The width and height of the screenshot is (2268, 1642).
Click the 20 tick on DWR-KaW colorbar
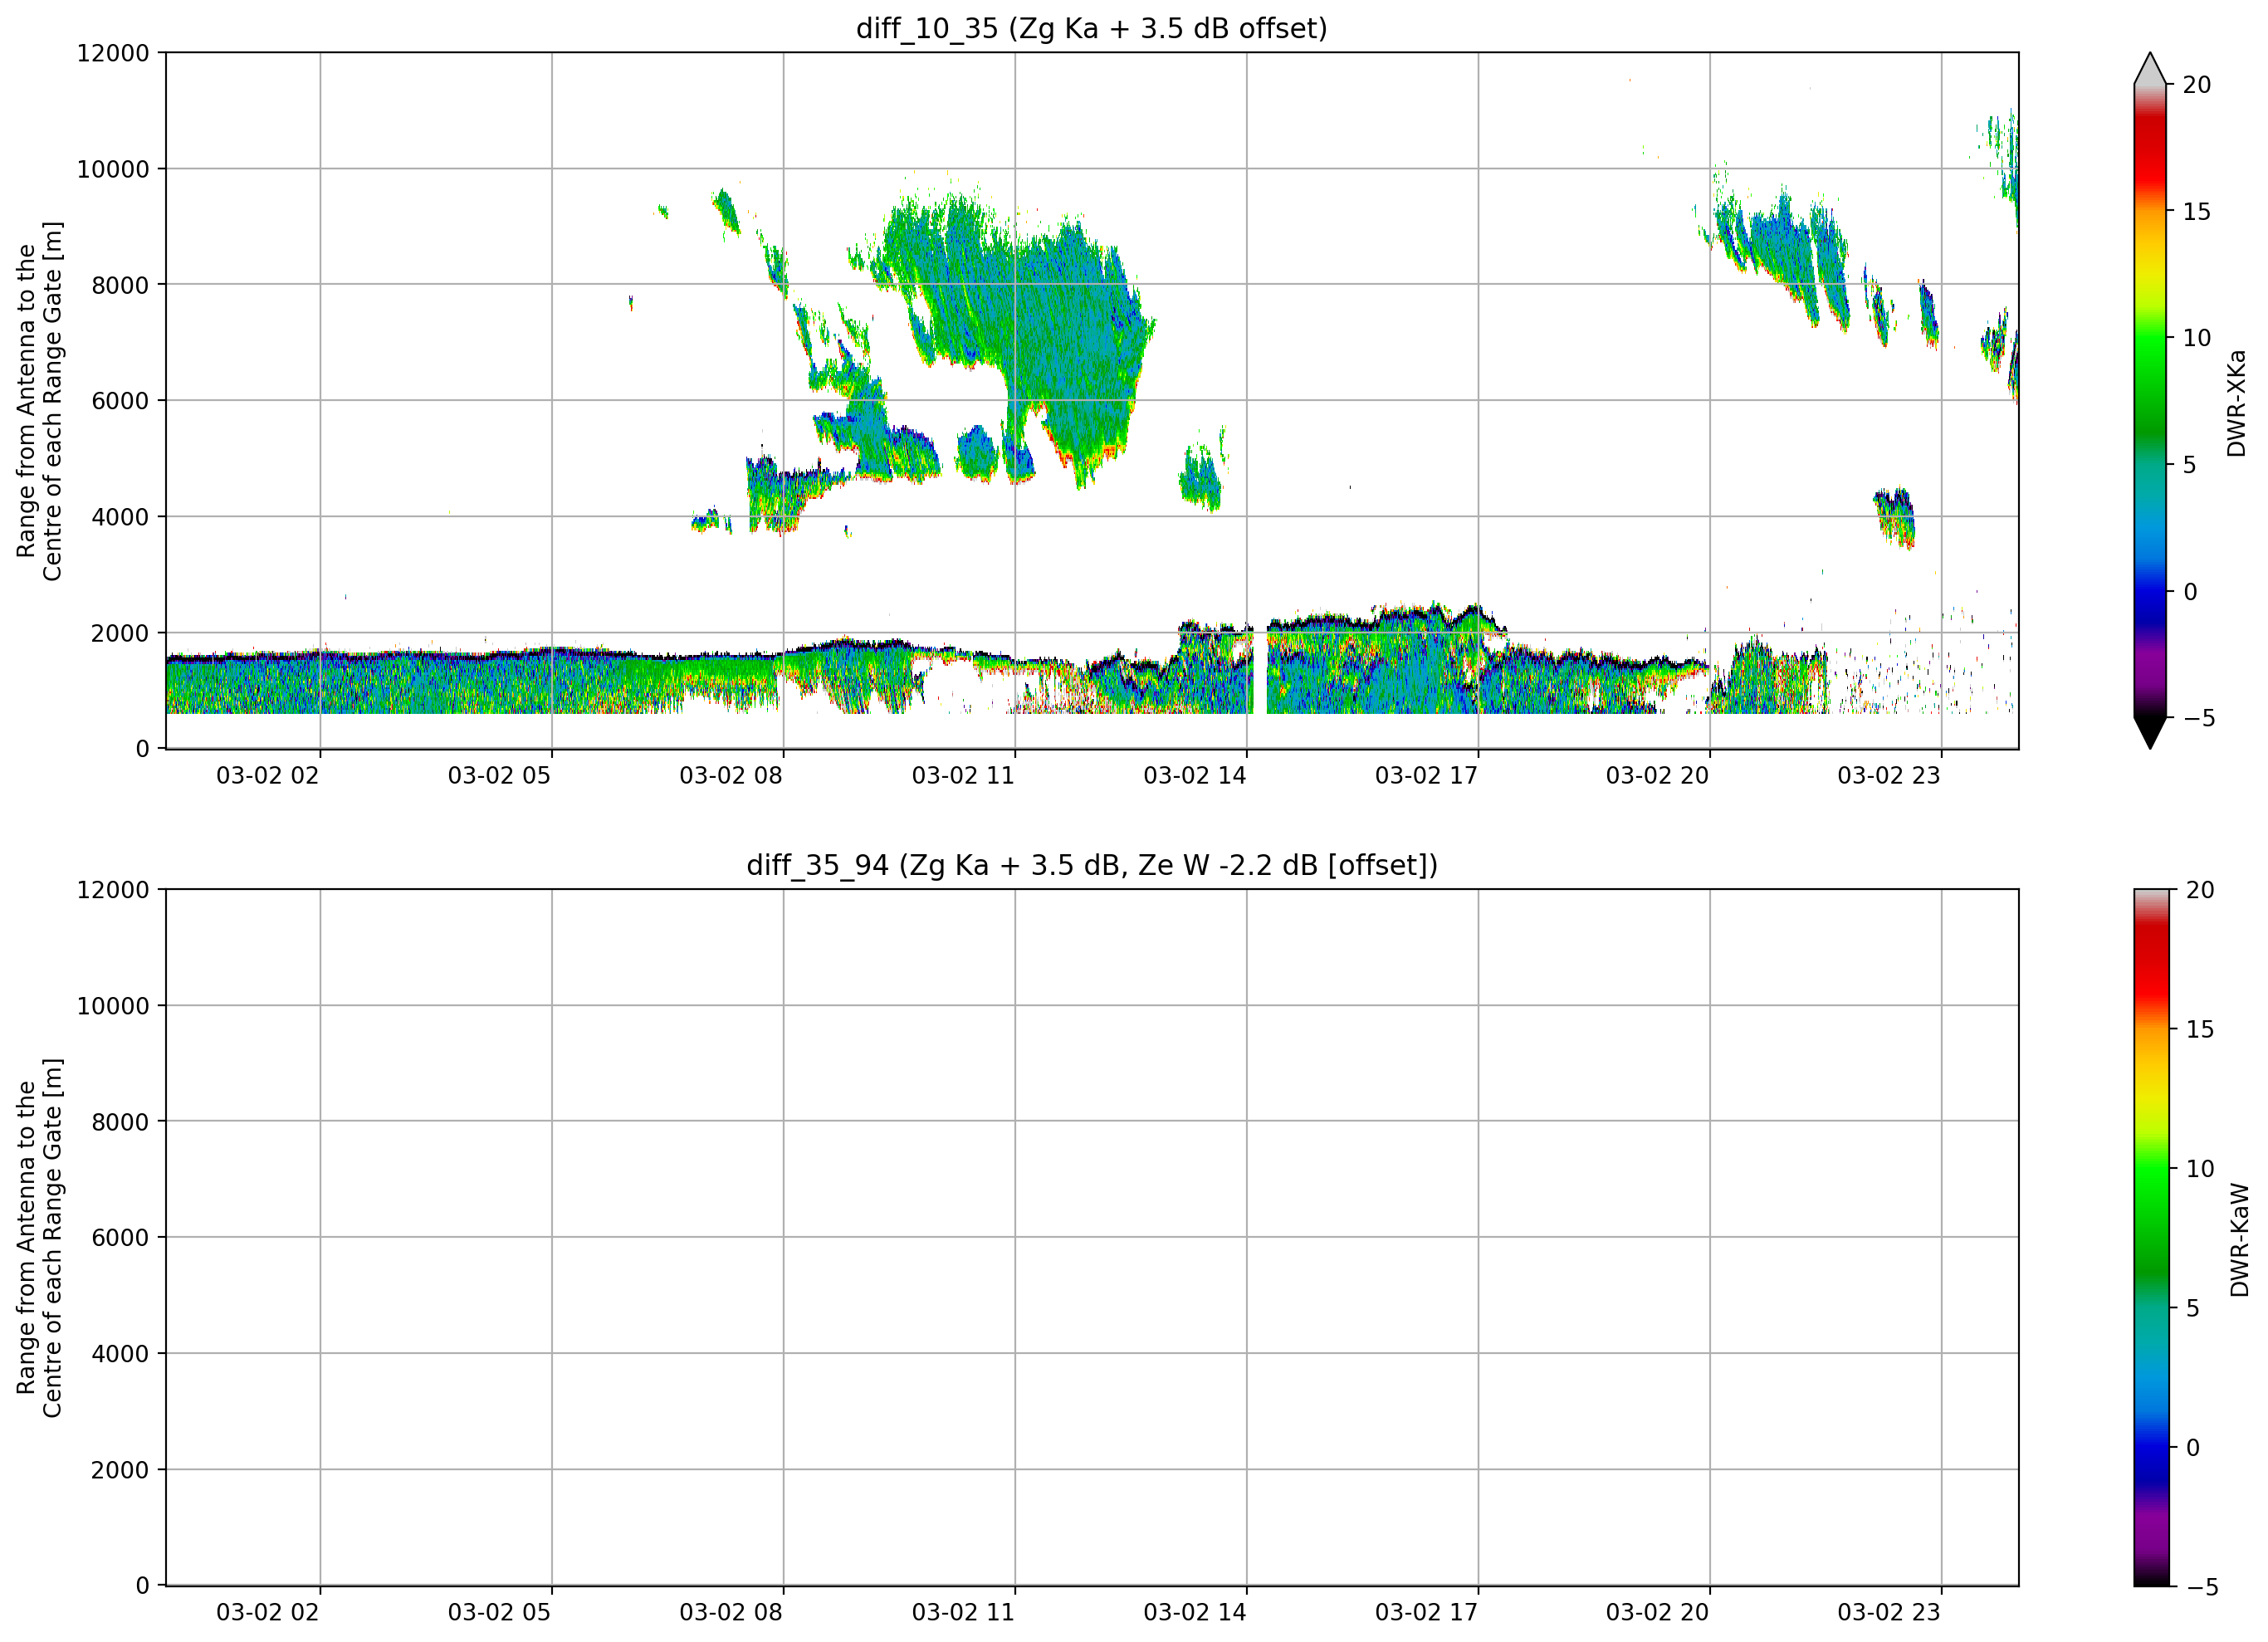(x=2200, y=890)
